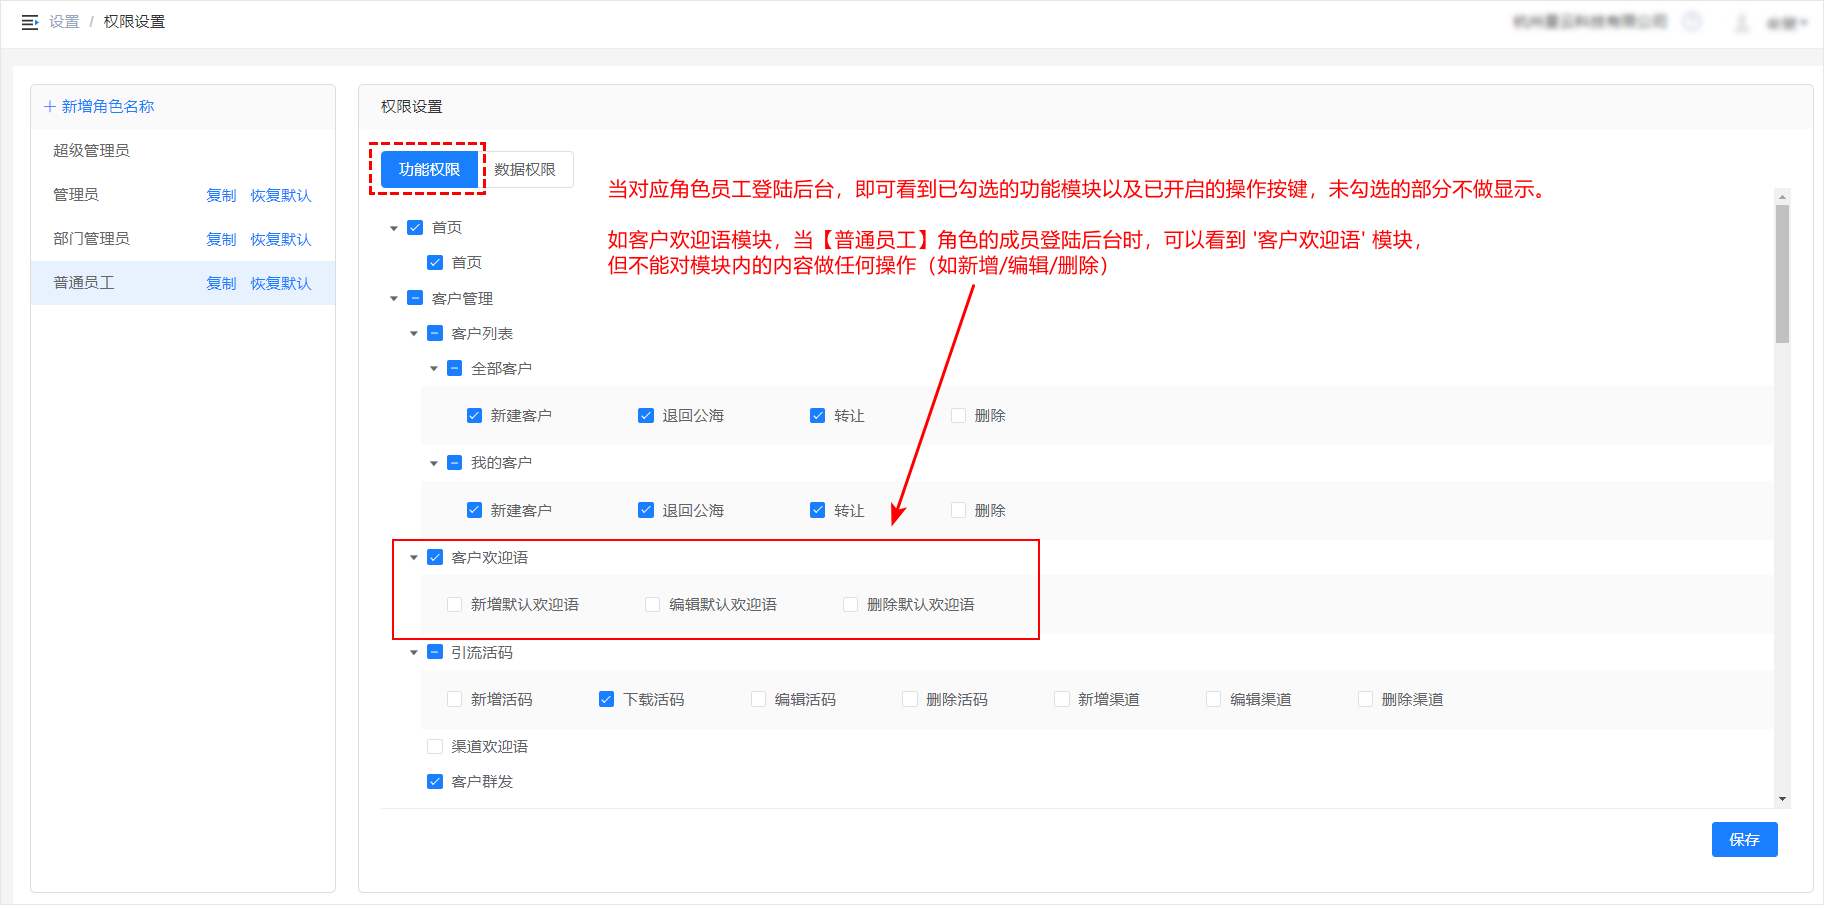This screenshot has width=1824, height=905.
Task: Enable 编辑默认欢迎语 permission
Action: coord(653,605)
